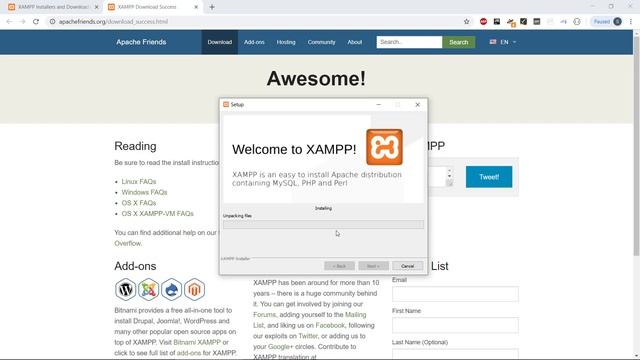Image resolution: width=640 pixels, height=360 pixels.
Task: Go back using the browser back arrow
Action: pyautogui.click(x=9, y=22)
